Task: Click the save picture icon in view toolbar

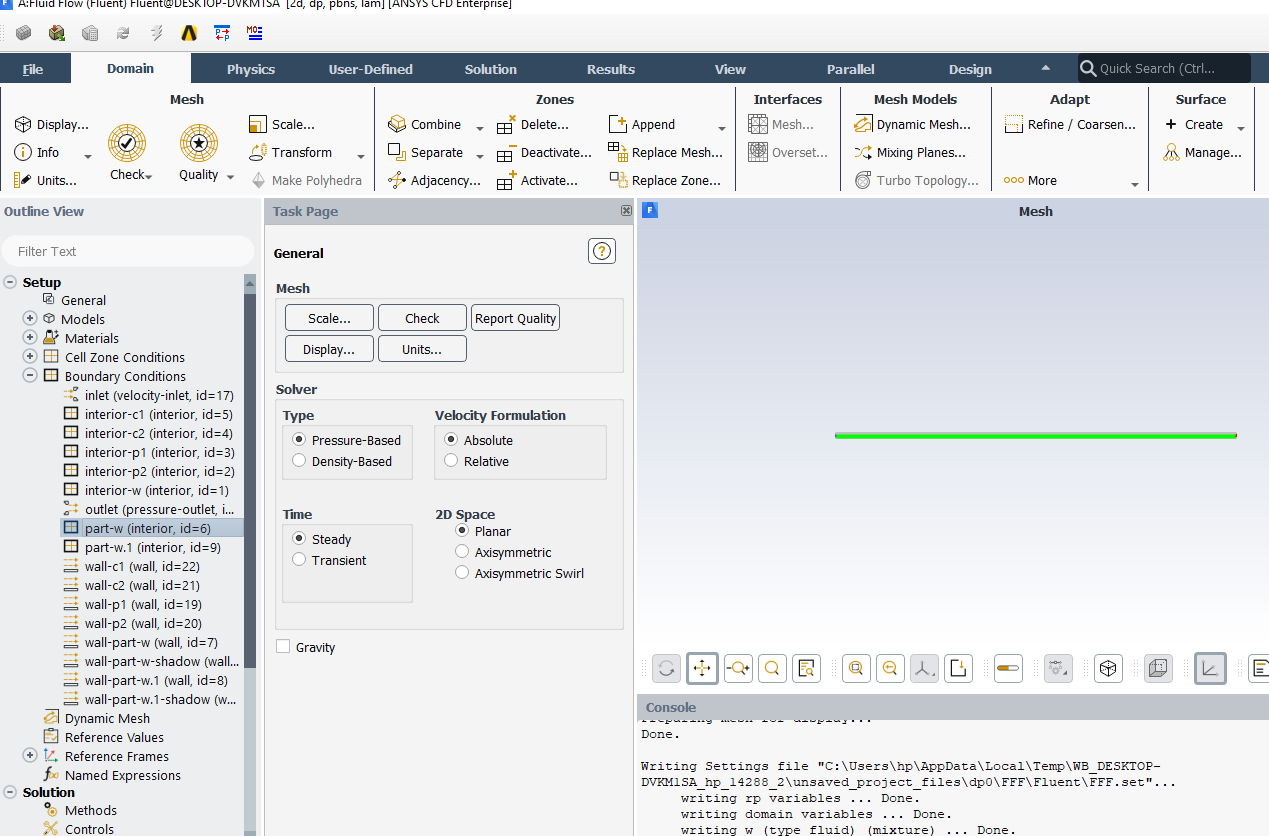Action: click(958, 668)
